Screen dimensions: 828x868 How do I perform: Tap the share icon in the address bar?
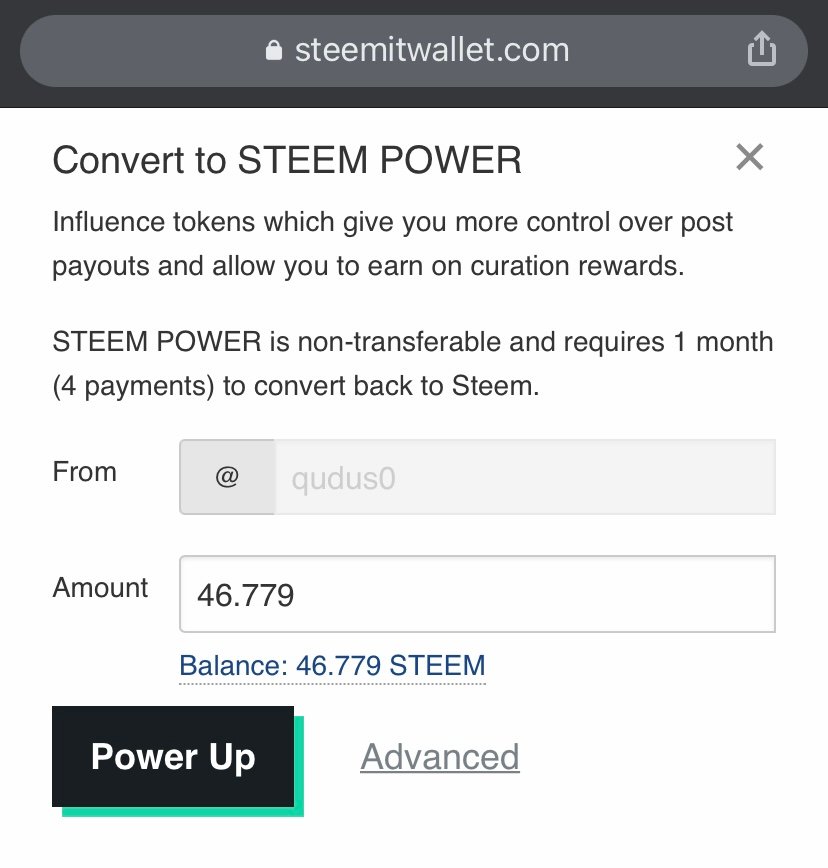[x=762, y=49]
